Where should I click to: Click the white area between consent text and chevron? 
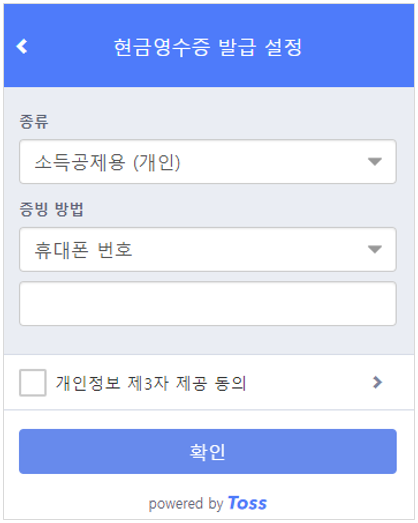coord(309,383)
